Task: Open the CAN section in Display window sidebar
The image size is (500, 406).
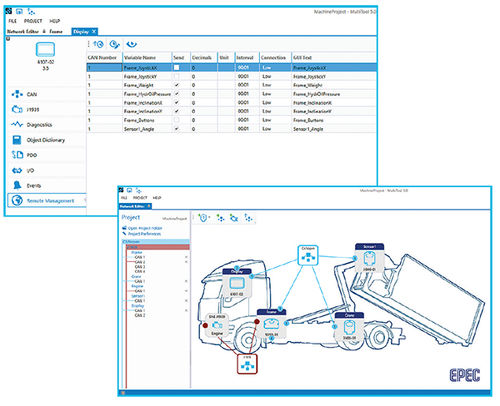Action: [x=46, y=94]
